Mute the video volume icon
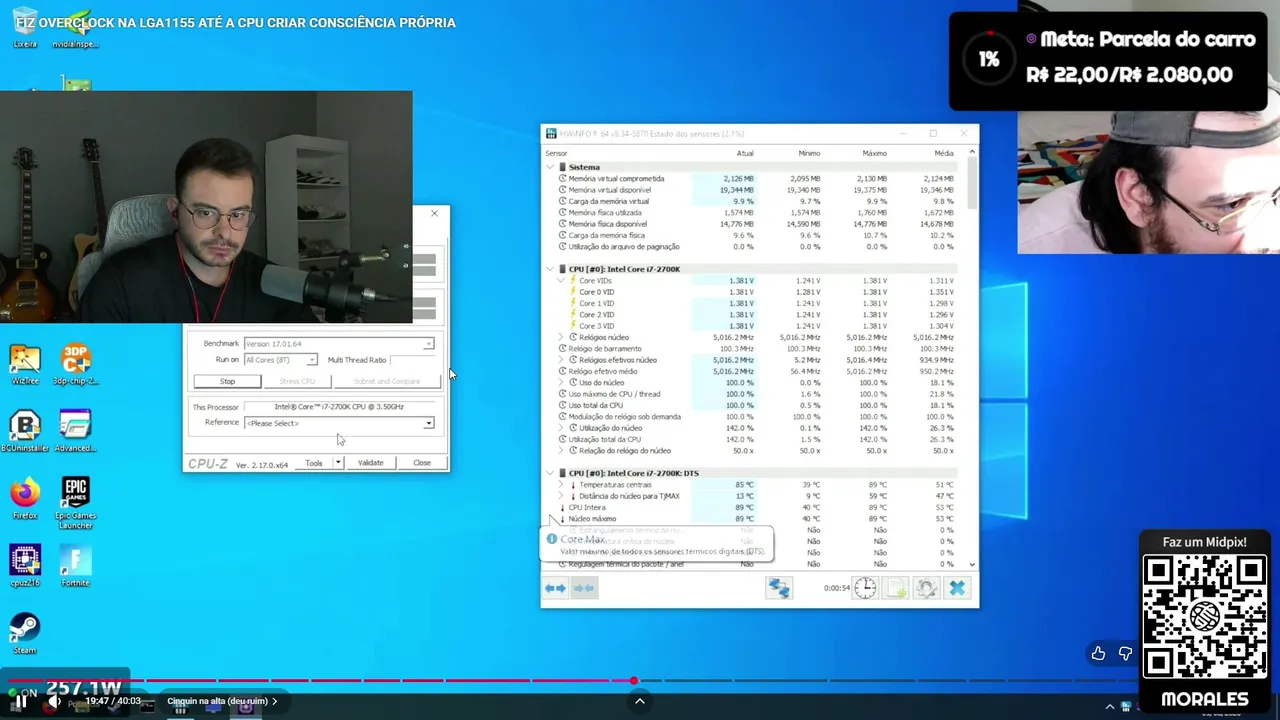Viewport: 1280px width, 720px height. tap(55, 702)
